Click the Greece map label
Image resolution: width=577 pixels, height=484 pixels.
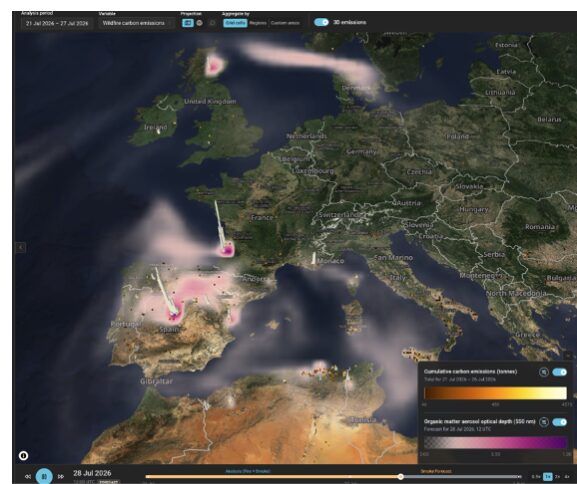[x=527, y=335]
